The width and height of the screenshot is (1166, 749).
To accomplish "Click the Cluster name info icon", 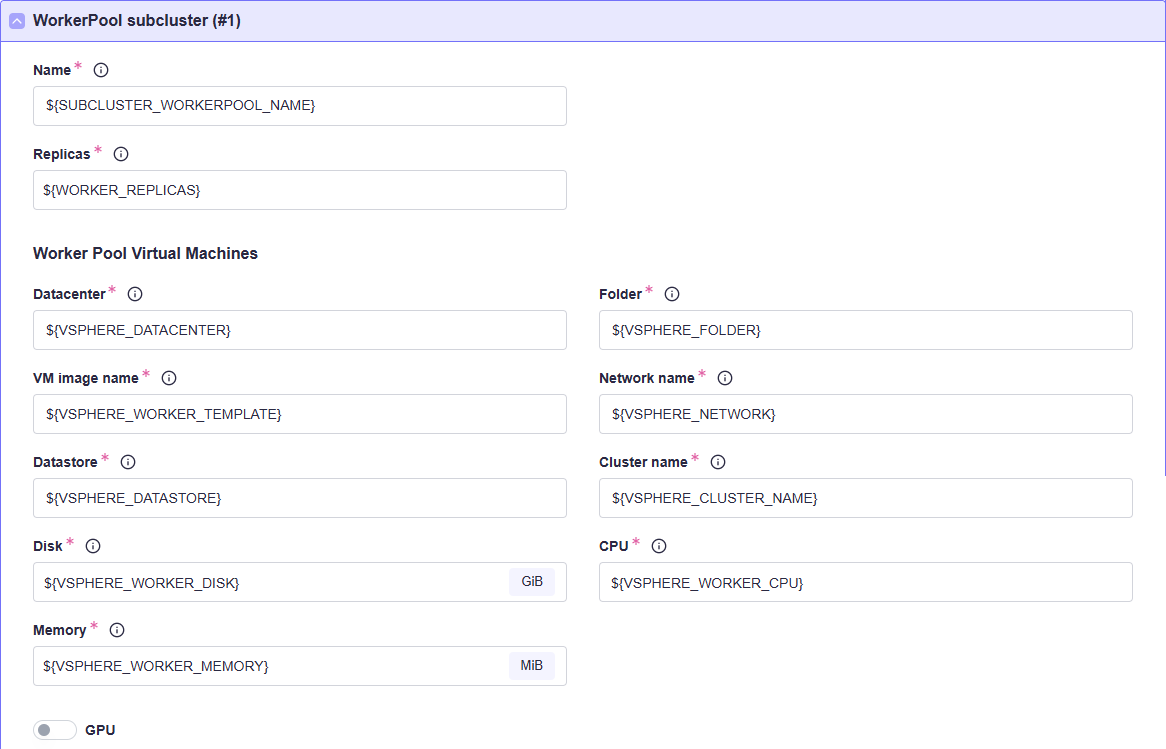I will pos(718,462).
